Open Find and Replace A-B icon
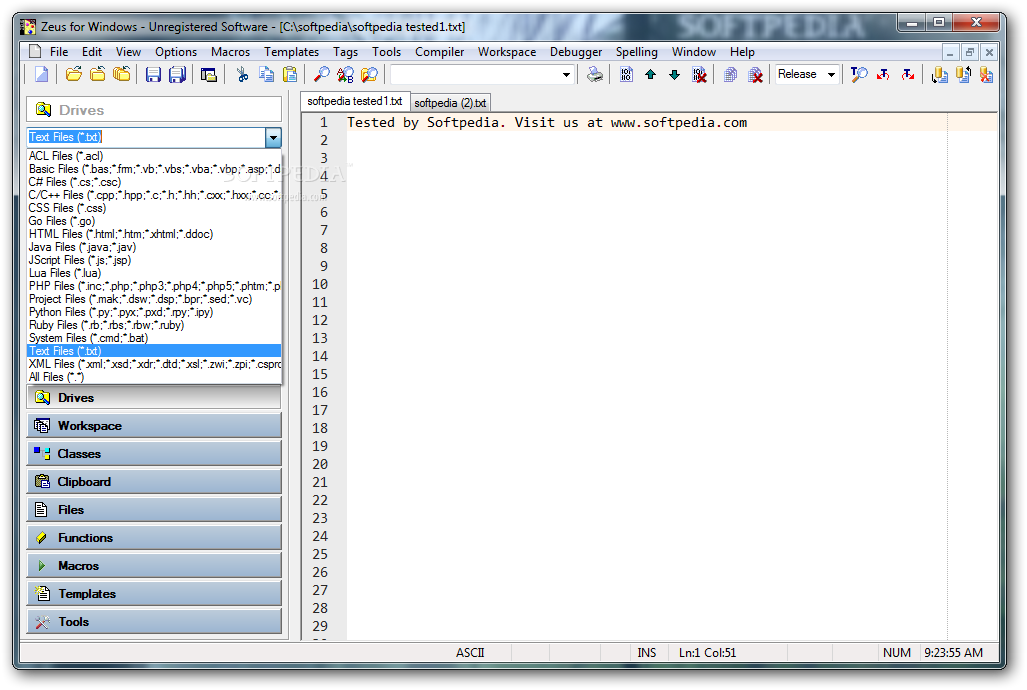 (x=345, y=75)
